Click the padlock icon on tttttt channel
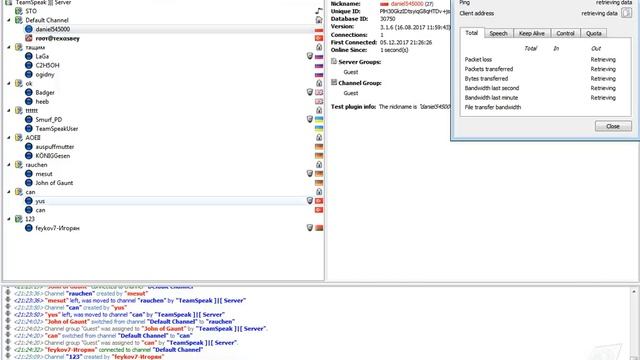 click(319, 110)
